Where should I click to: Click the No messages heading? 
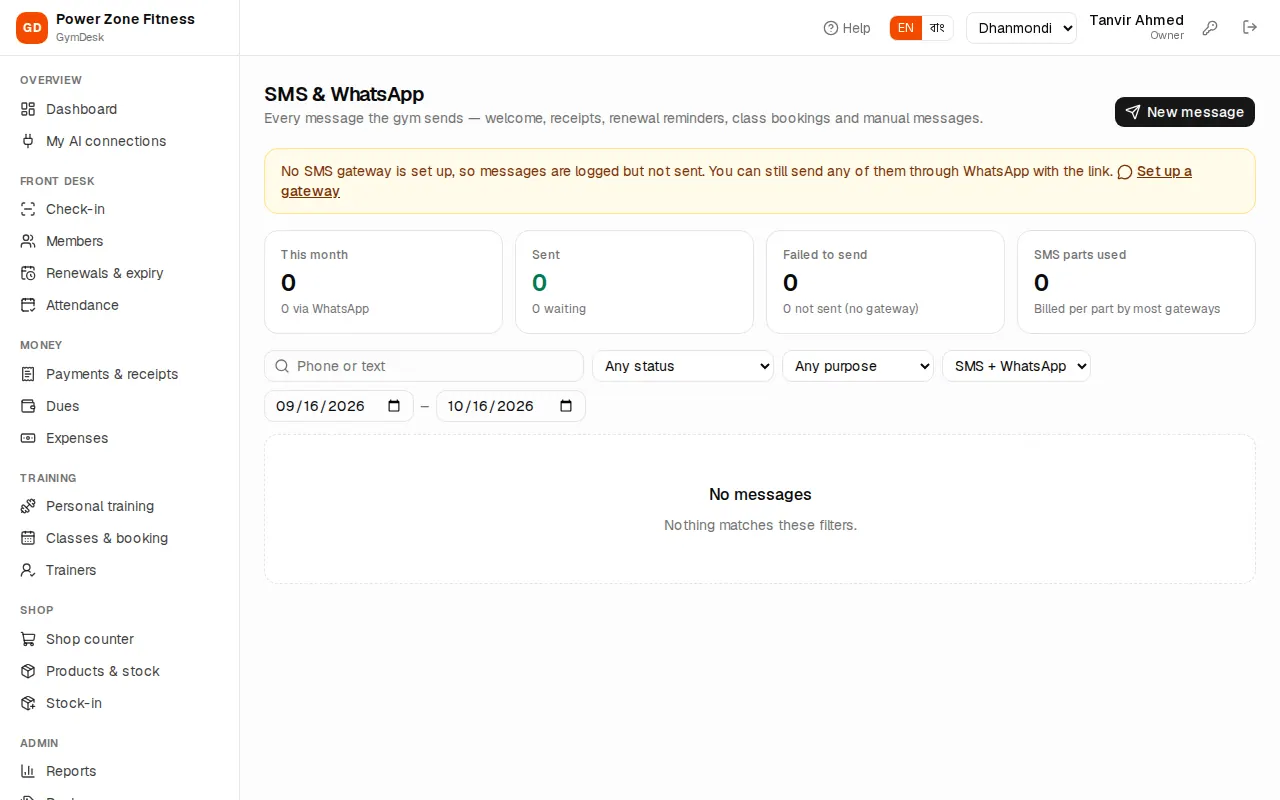(x=760, y=494)
